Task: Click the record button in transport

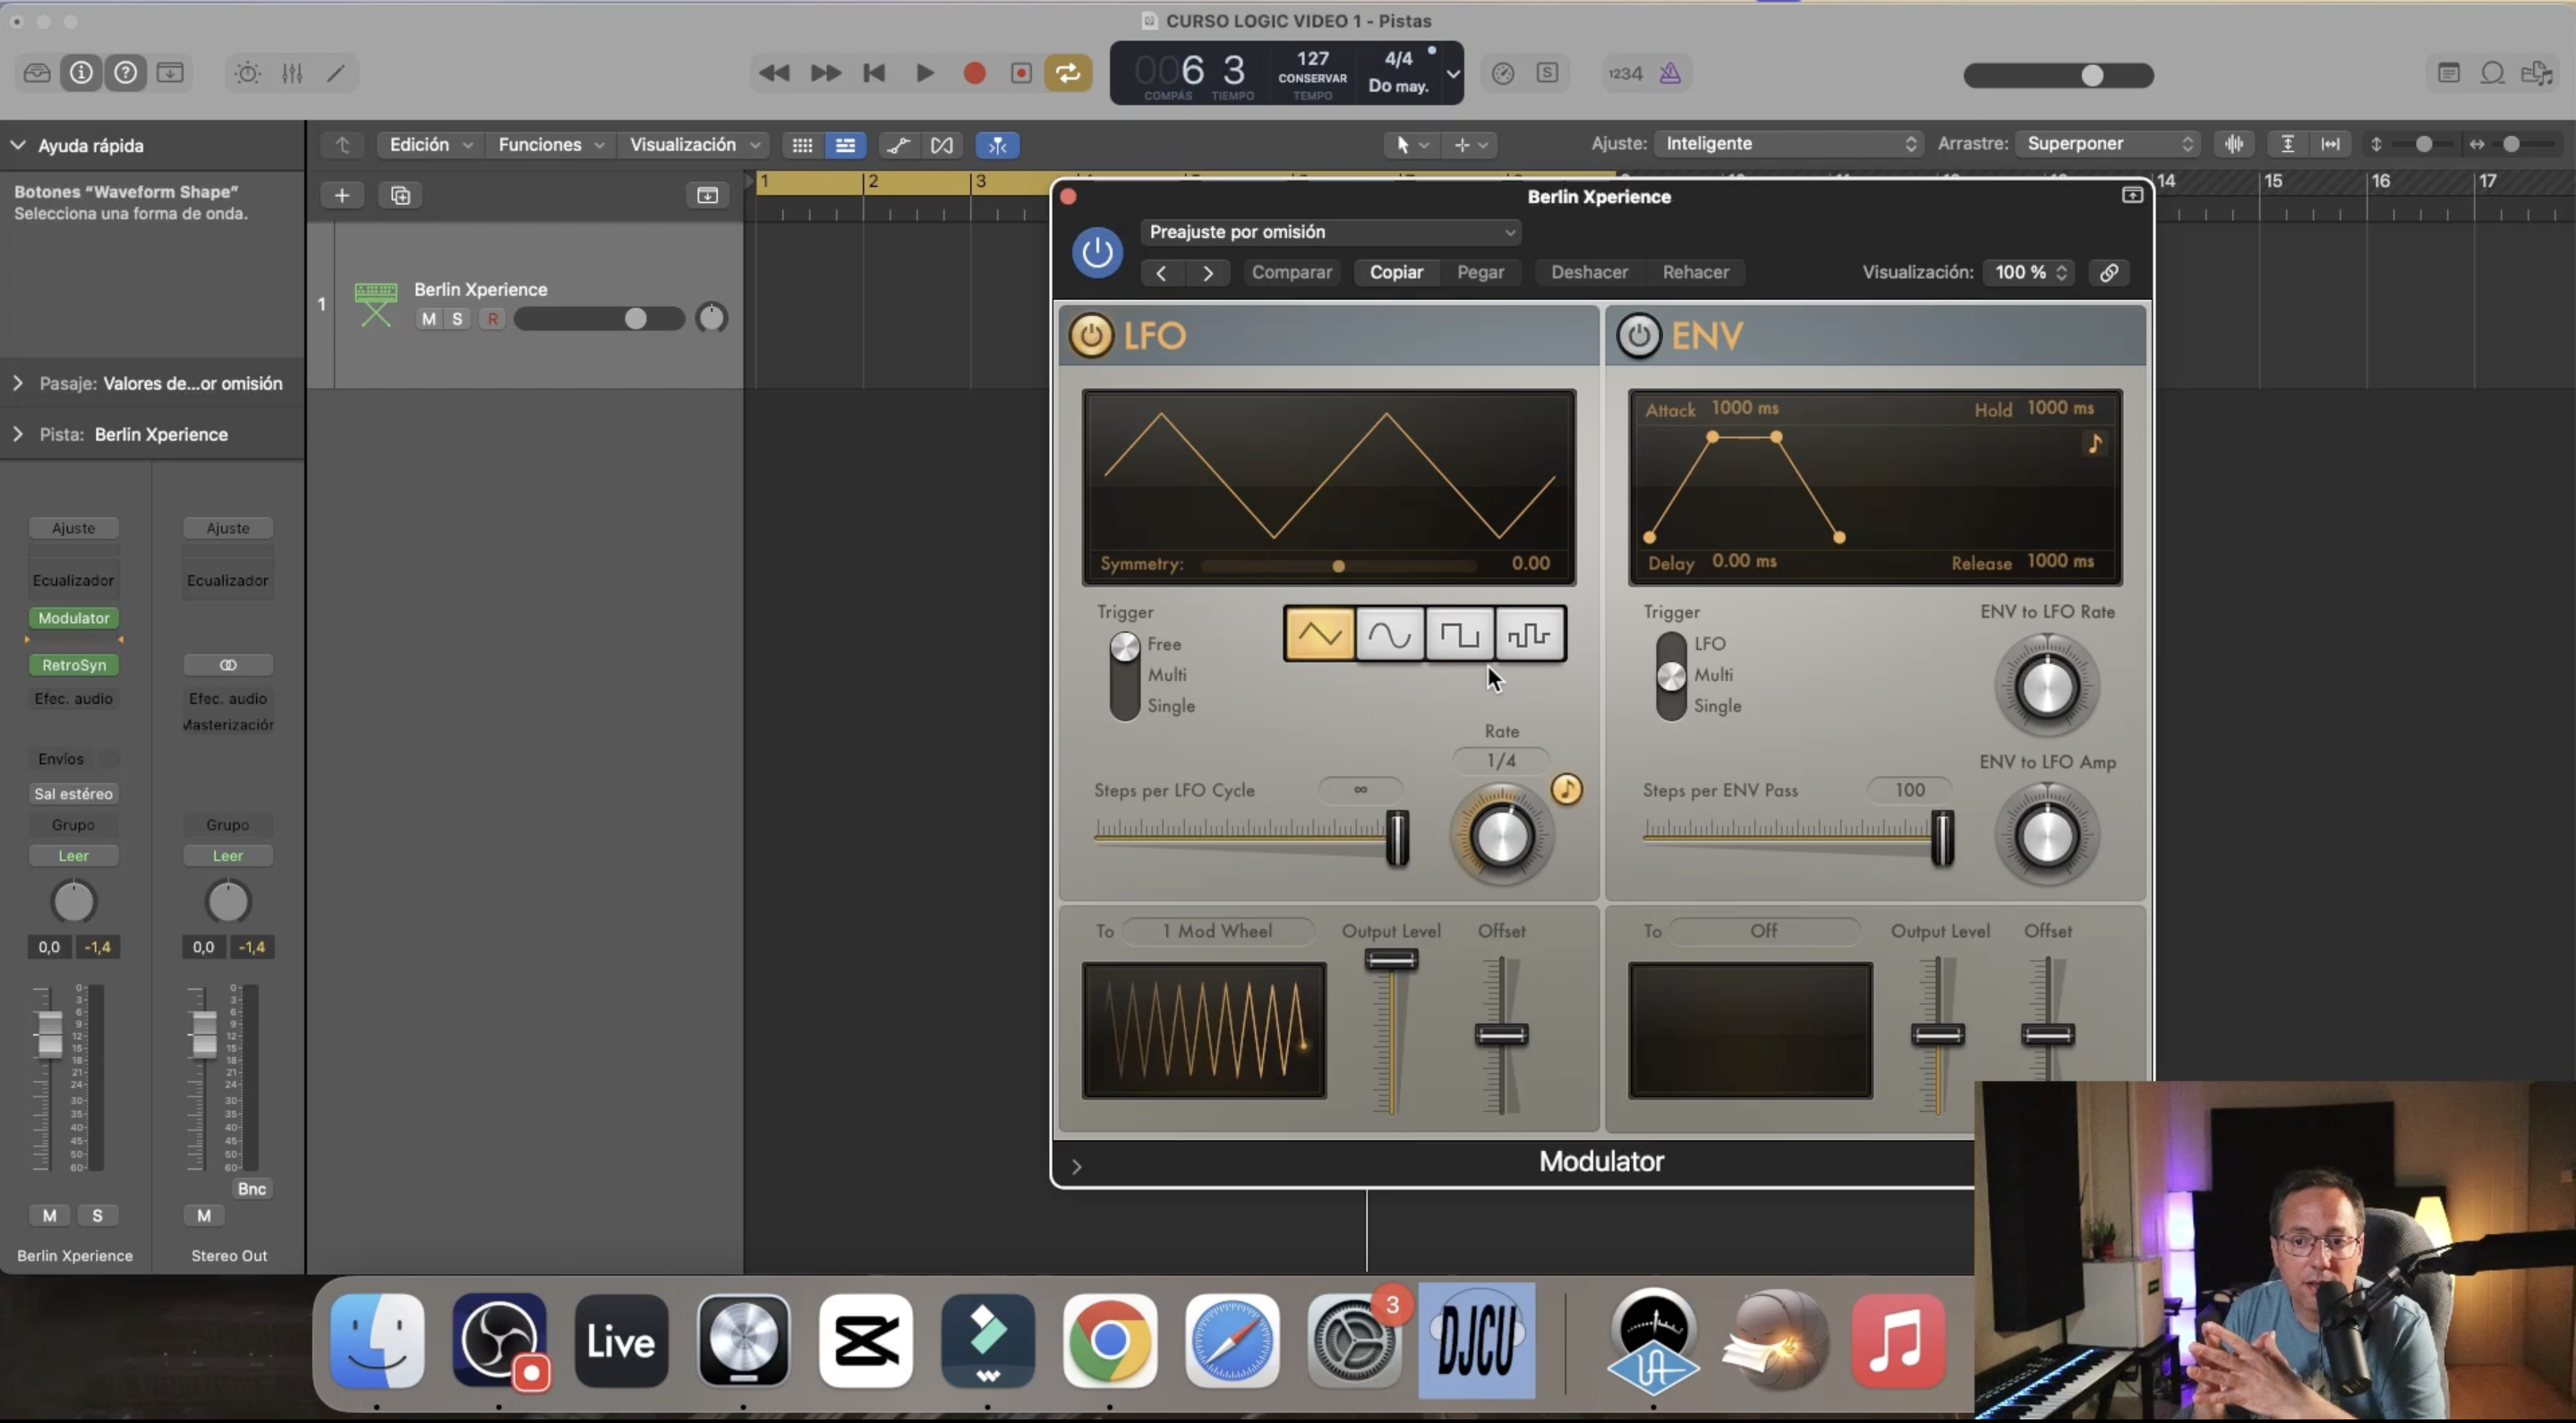Action: point(974,73)
